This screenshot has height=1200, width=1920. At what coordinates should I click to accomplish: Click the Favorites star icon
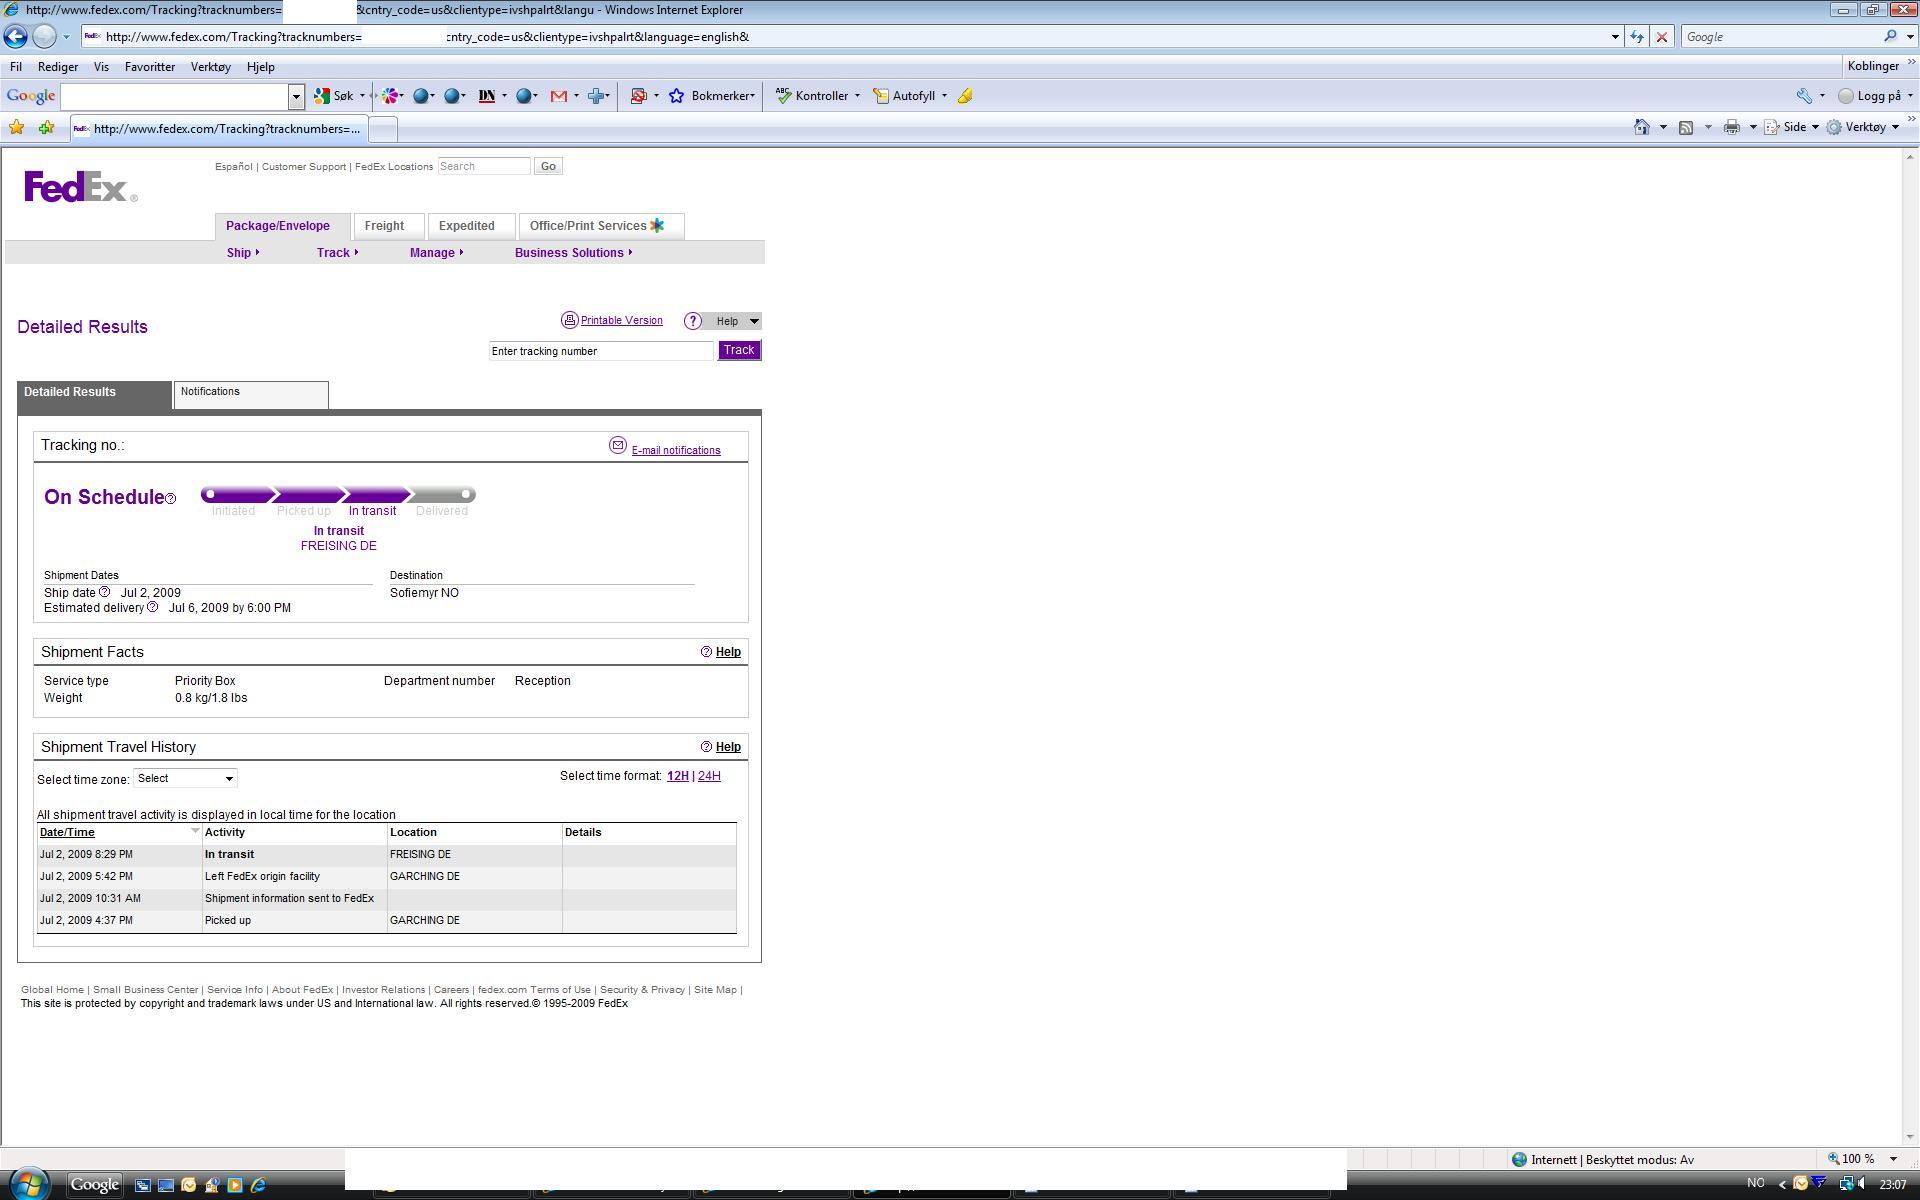(x=17, y=127)
